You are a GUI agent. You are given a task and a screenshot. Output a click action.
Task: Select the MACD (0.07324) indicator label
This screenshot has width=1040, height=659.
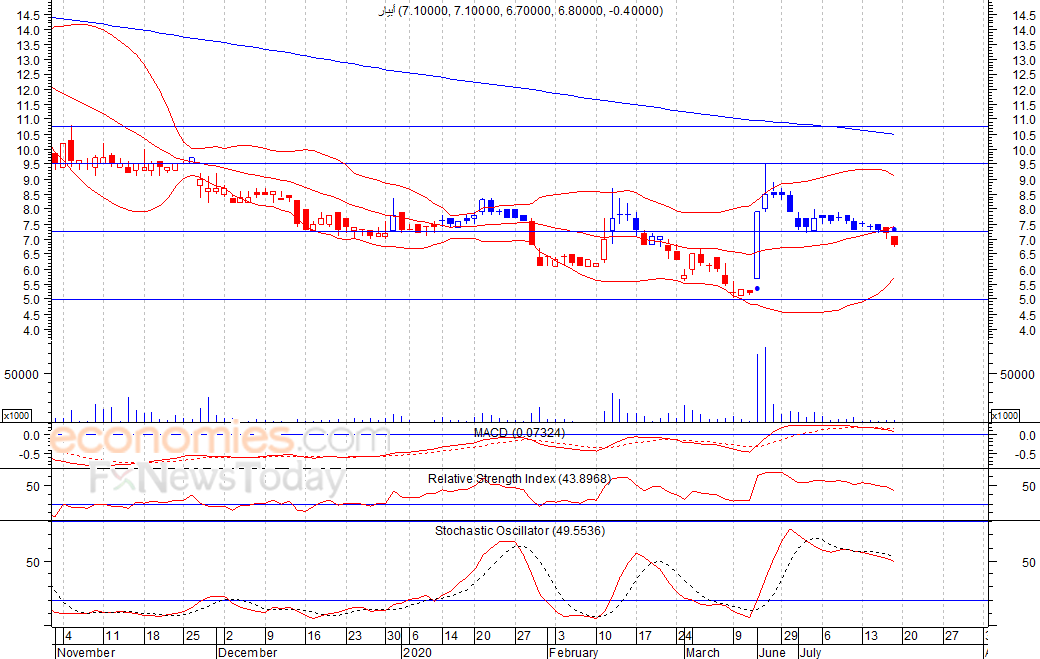coord(519,433)
